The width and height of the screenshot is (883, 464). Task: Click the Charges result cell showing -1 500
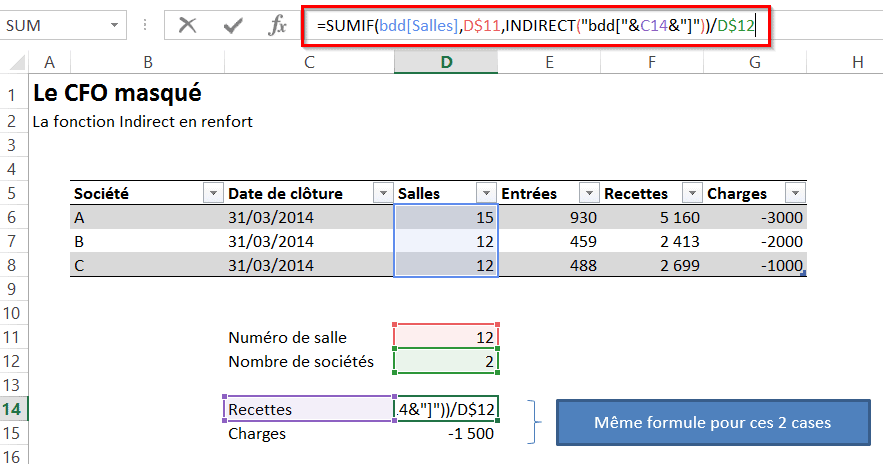tap(446, 434)
